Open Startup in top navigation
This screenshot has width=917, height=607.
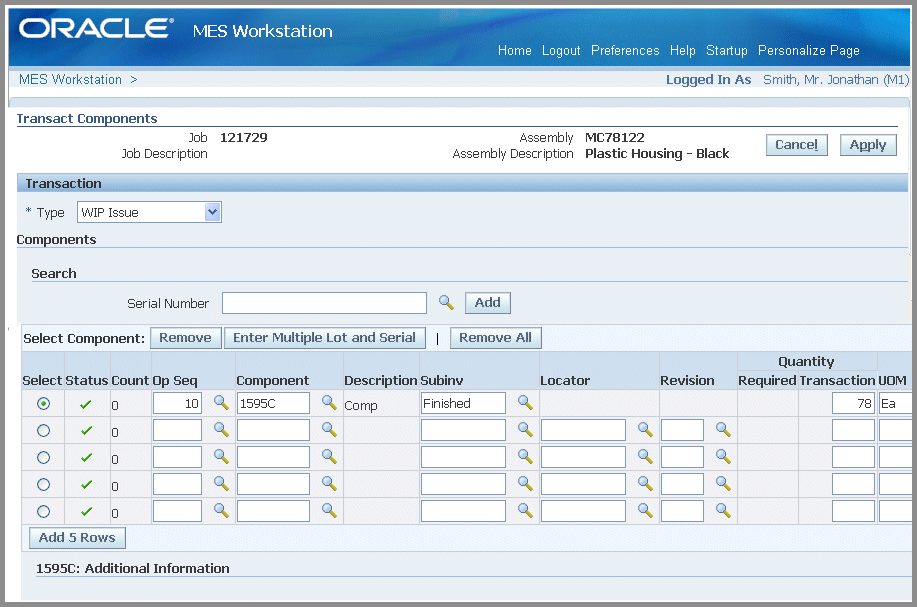pyautogui.click(x=726, y=51)
